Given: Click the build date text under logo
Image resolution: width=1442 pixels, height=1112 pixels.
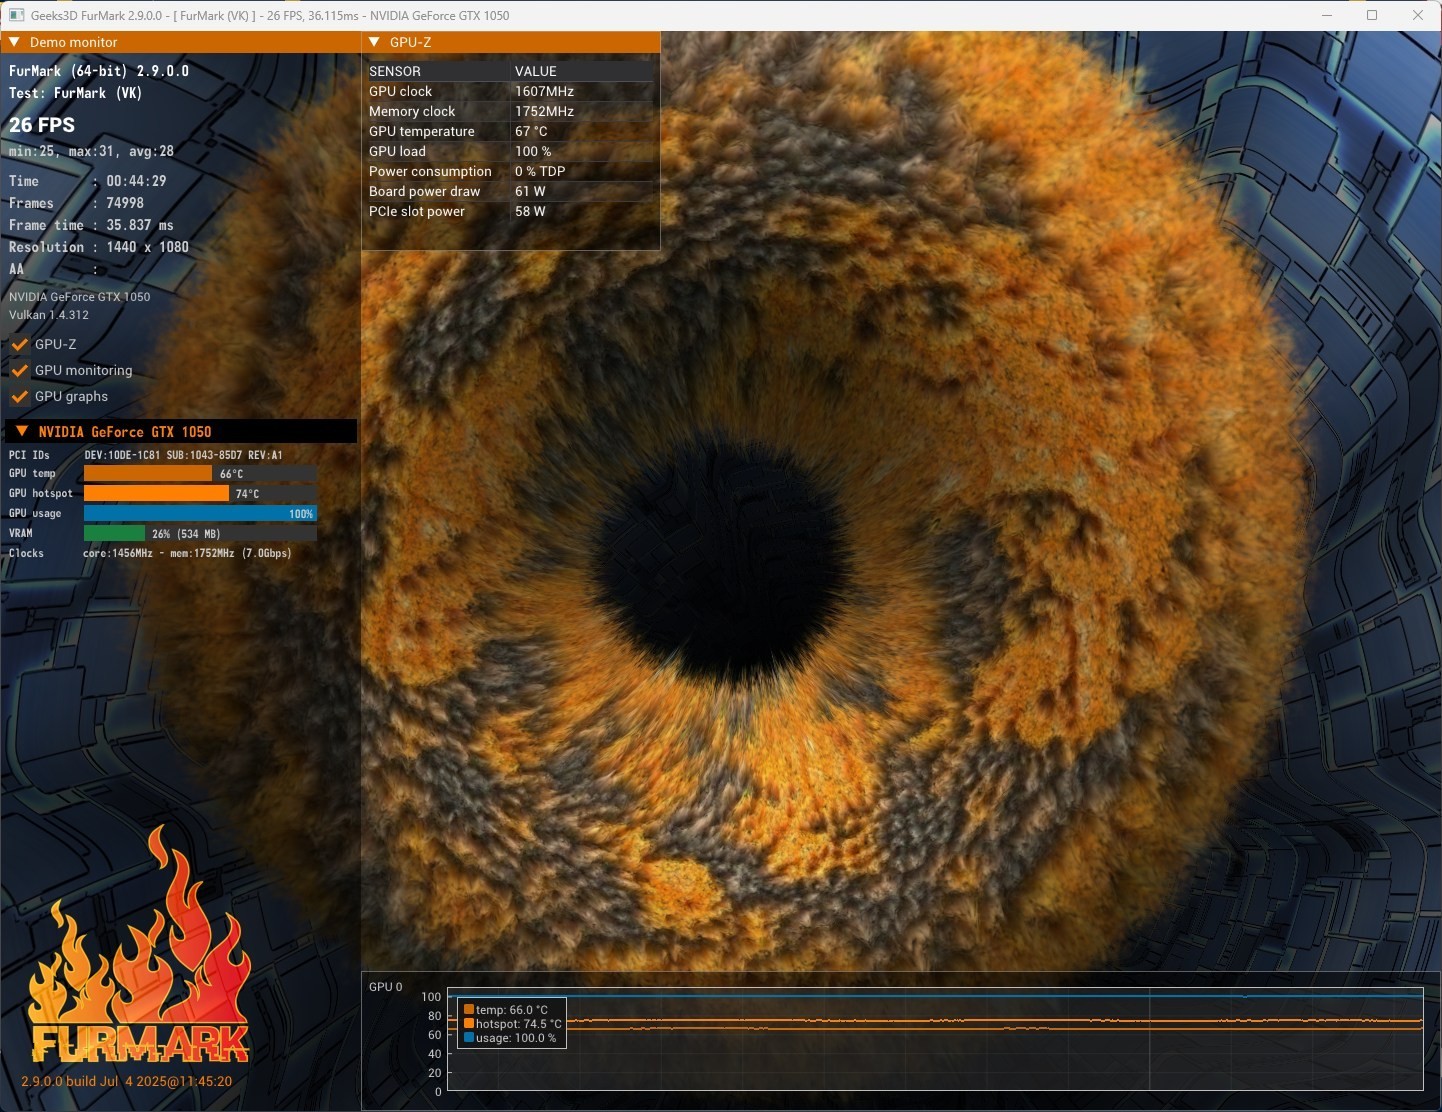Looking at the screenshot, I should pyautogui.click(x=127, y=1081).
